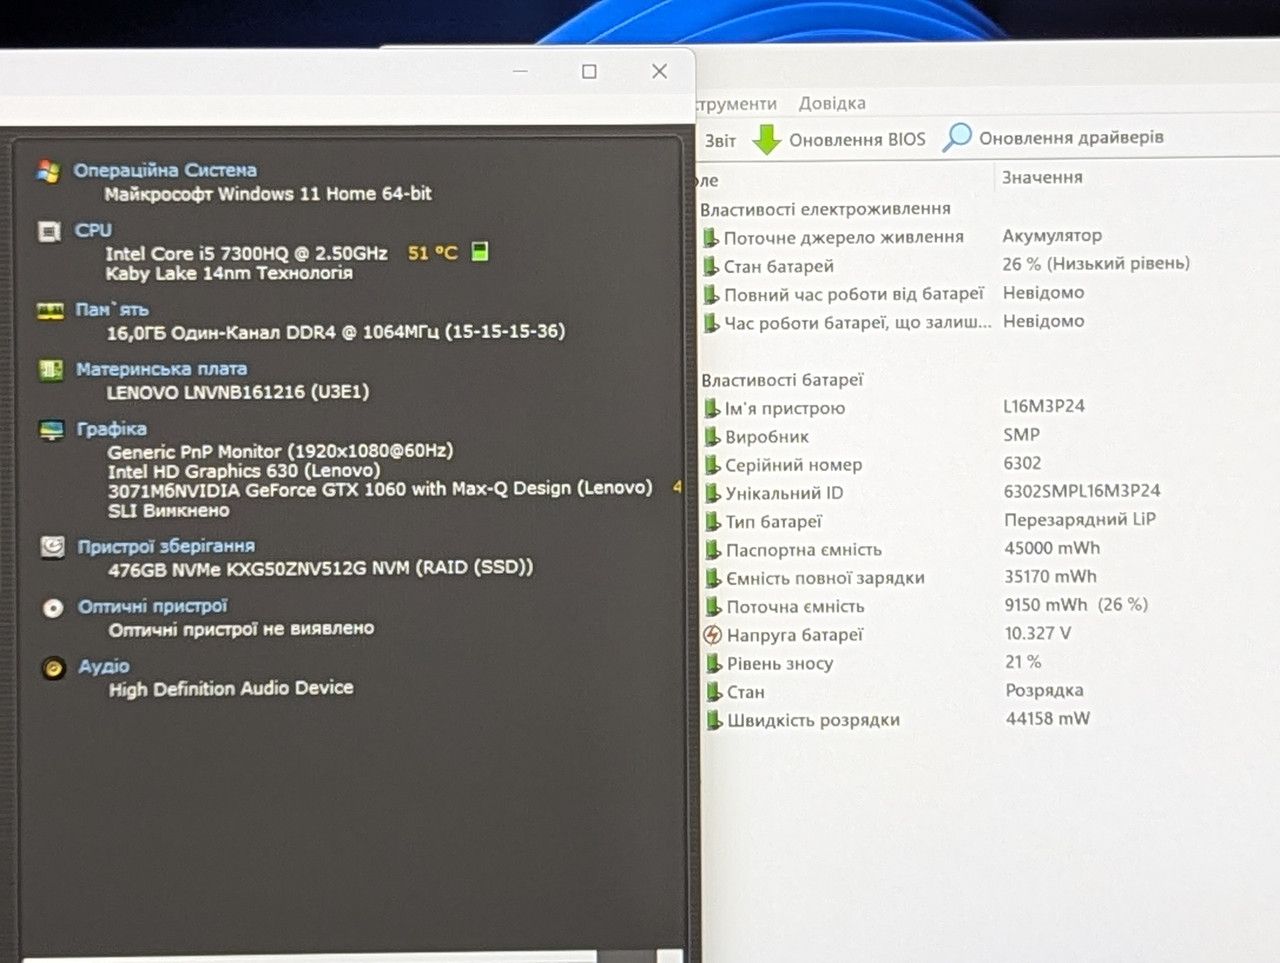Open the storage drive icon beside Пристрої зберігання
Viewport: 1280px width, 963px height.
(52, 547)
